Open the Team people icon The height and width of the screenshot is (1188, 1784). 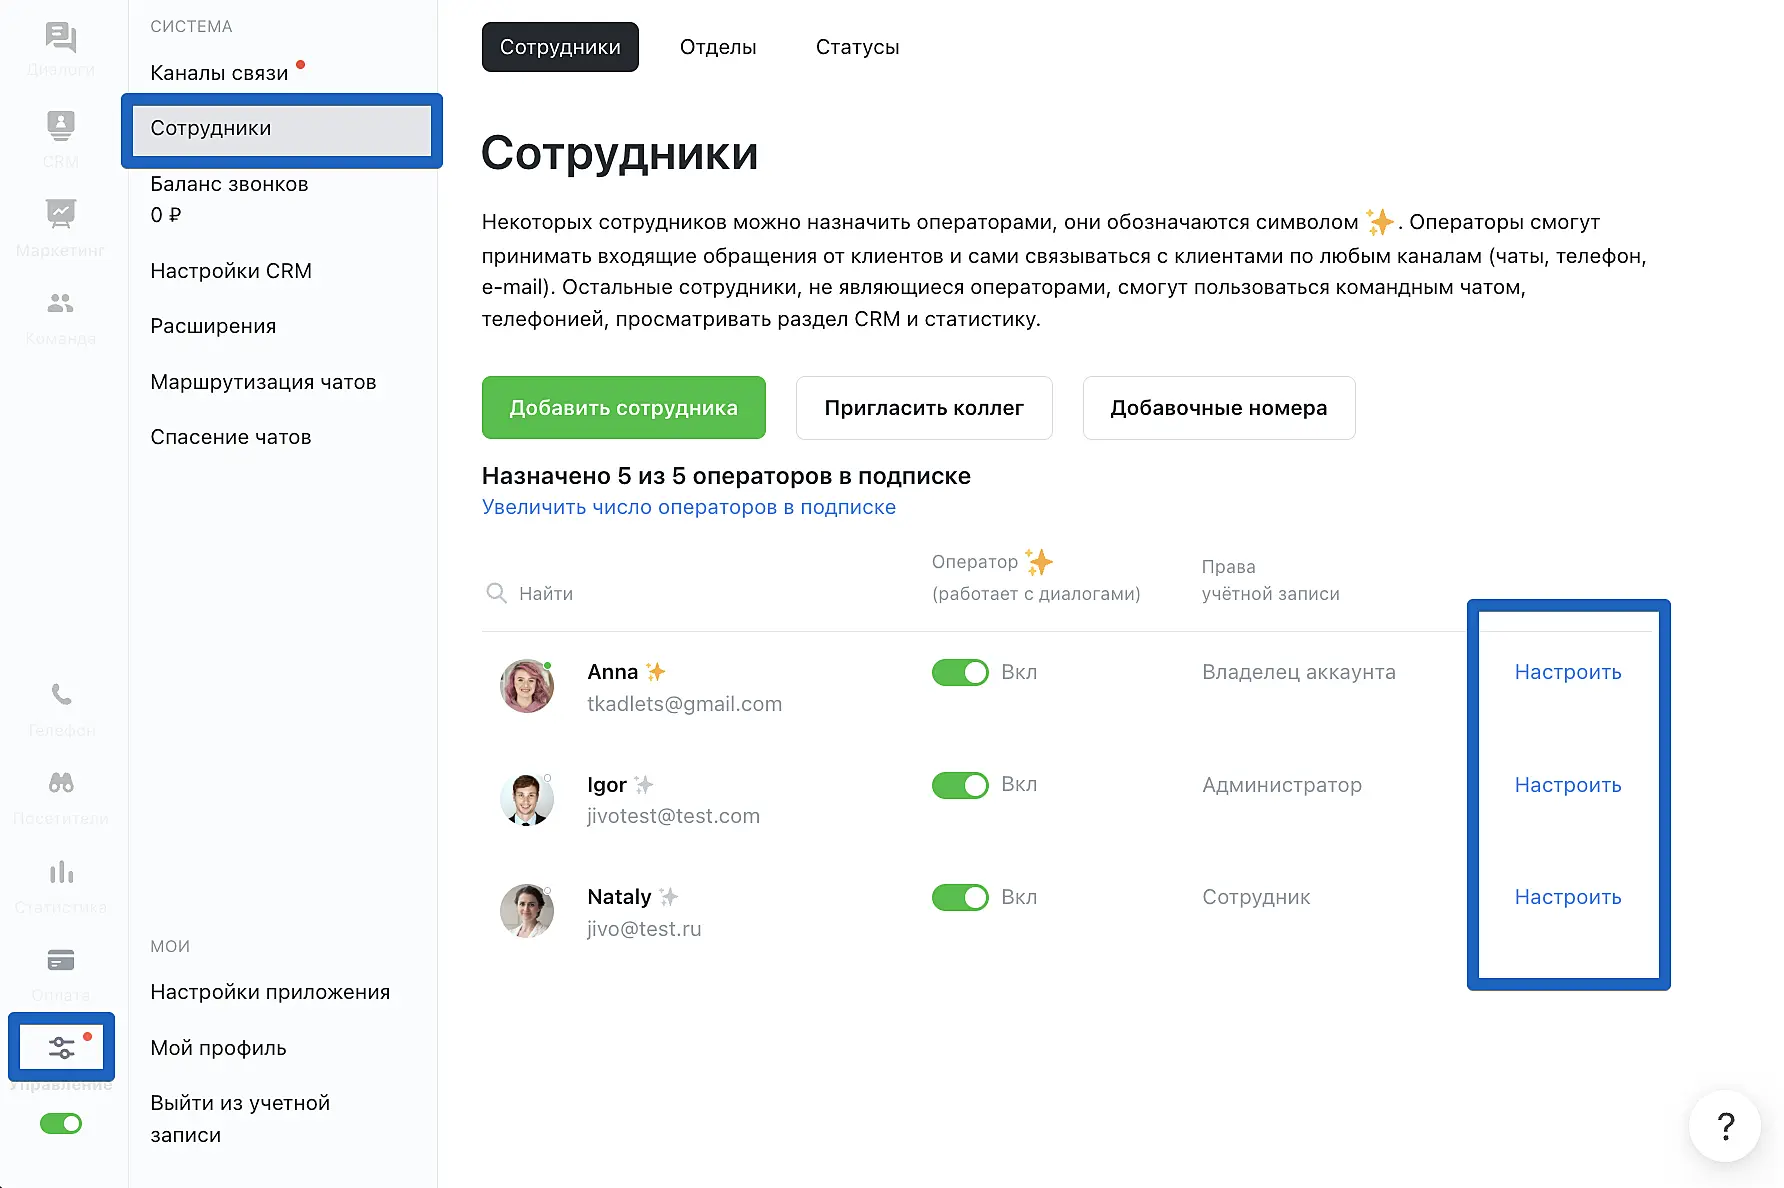tap(61, 303)
